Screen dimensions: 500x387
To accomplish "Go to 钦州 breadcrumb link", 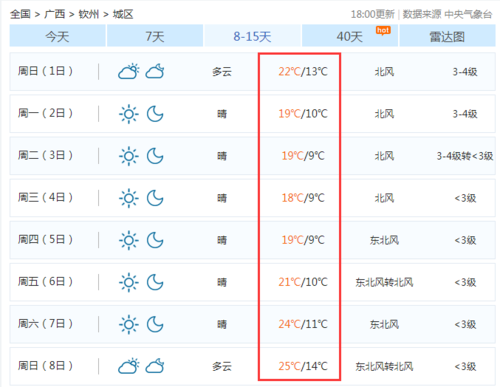I will pyautogui.click(x=89, y=14).
